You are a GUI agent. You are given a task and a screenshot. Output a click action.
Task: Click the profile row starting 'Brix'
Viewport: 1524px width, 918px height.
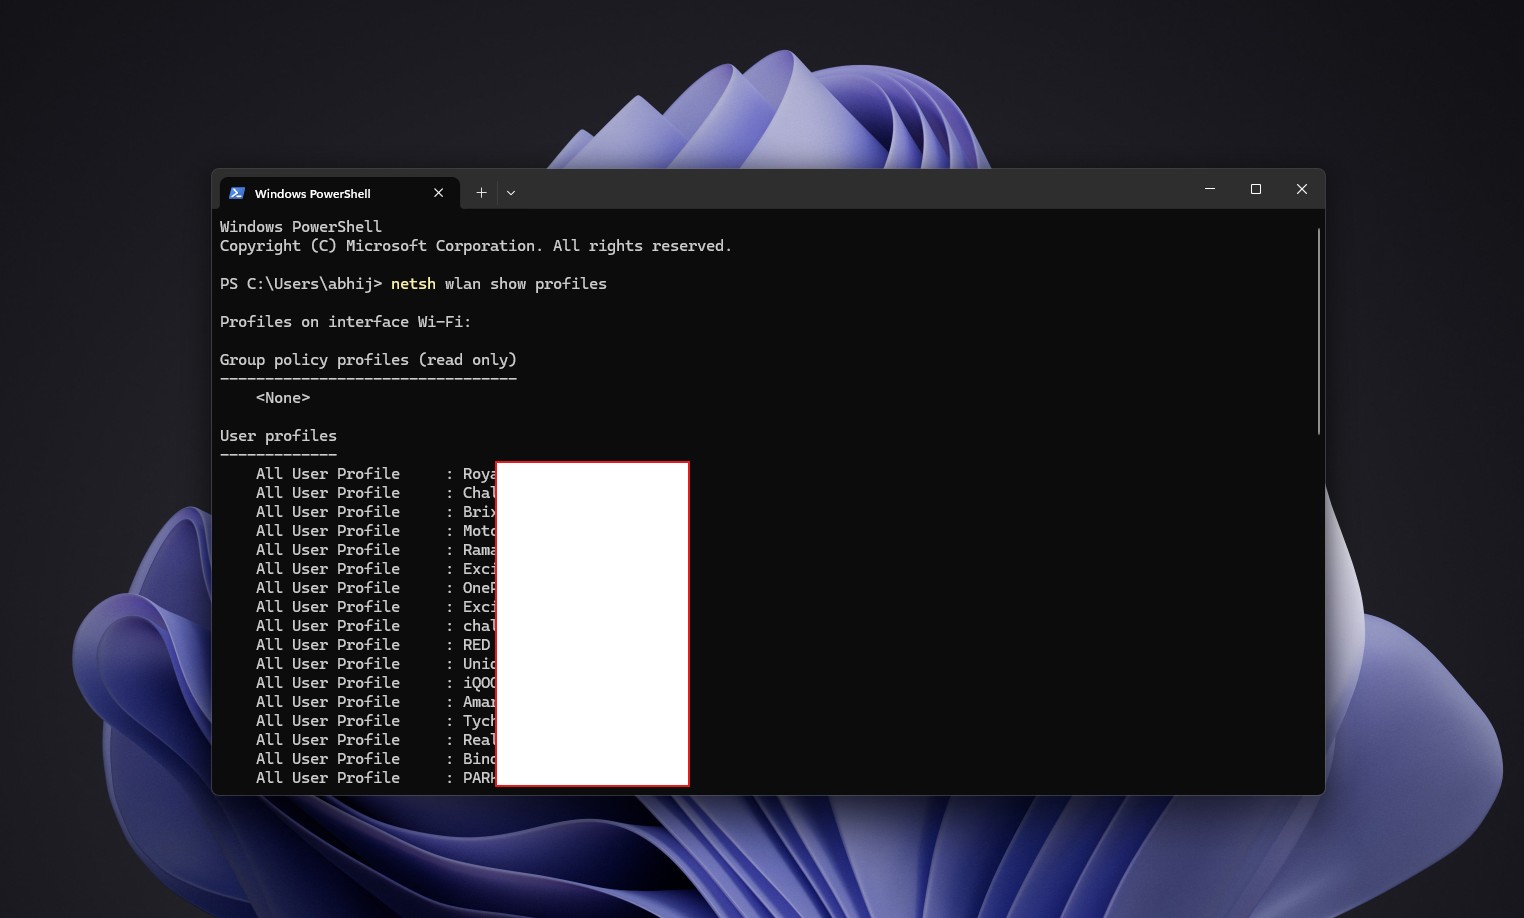[375, 512]
